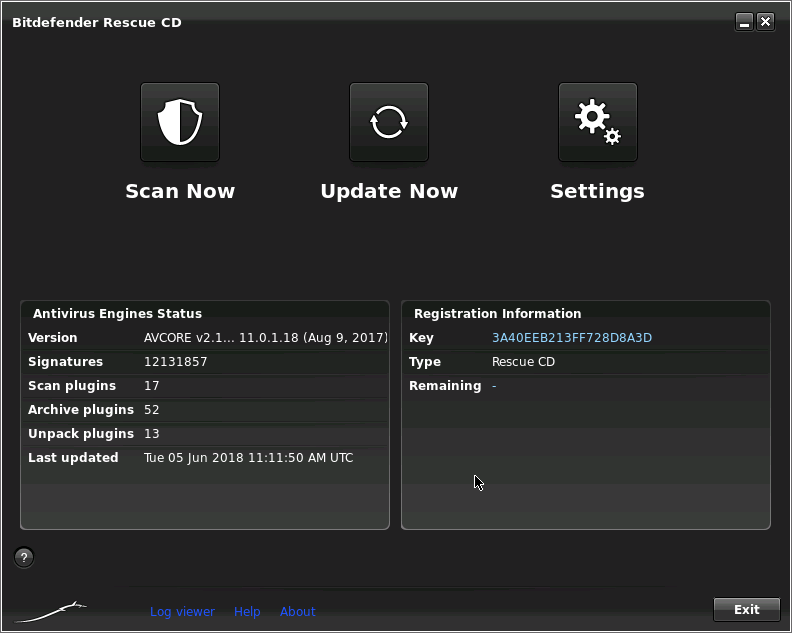This screenshot has width=792, height=633.
Task: Minimize the Rescue CD window
Action: click(x=744, y=22)
